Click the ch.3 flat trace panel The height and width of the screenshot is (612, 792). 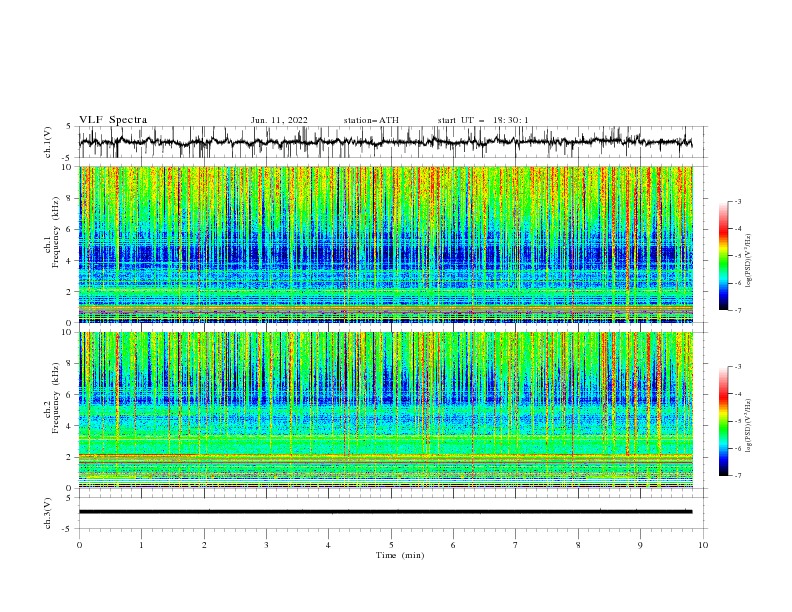393,513
